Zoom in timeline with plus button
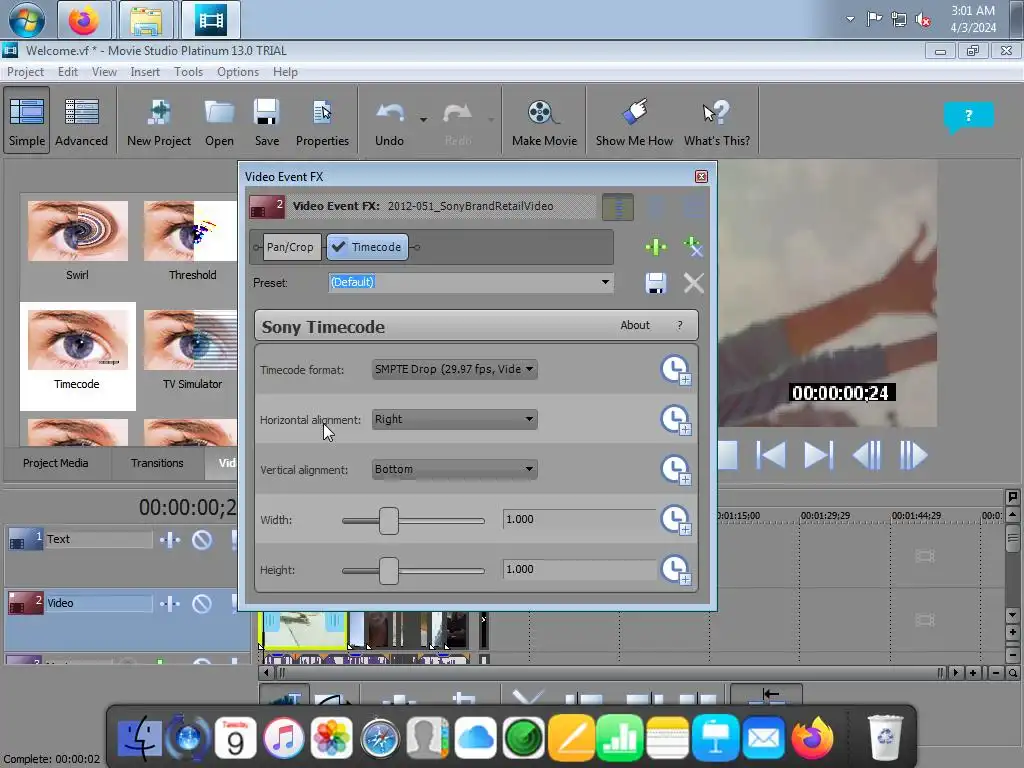The height and width of the screenshot is (768, 1024). 973,673
